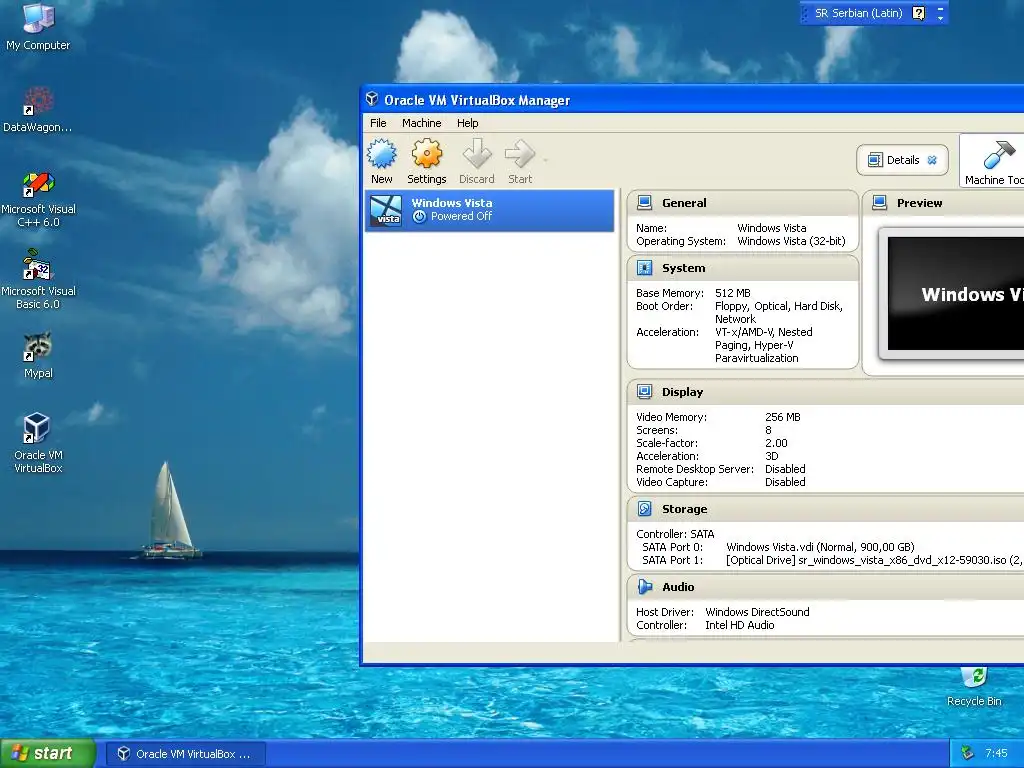Click the '256 MB' video memory value
This screenshot has width=1024, height=768.
pos(782,417)
